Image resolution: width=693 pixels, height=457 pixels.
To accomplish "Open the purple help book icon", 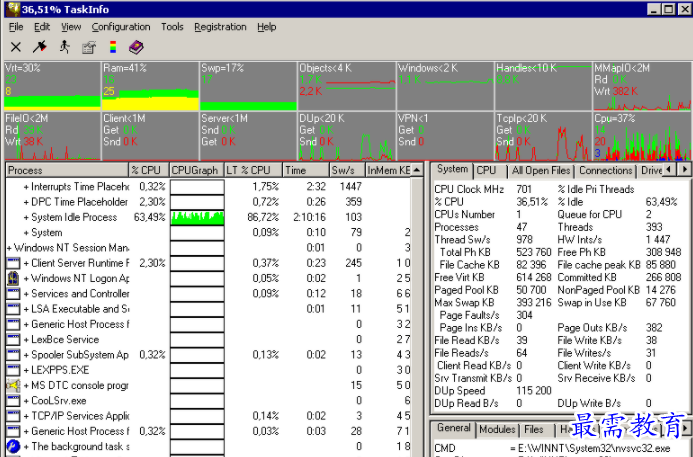I will (x=136, y=47).
